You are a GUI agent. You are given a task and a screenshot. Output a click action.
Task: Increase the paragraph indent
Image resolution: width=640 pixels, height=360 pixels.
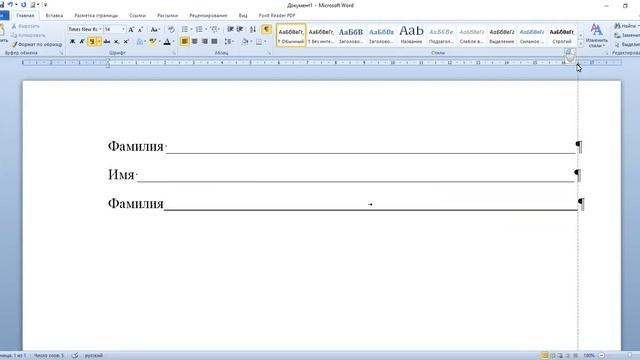[x=240, y=29]
